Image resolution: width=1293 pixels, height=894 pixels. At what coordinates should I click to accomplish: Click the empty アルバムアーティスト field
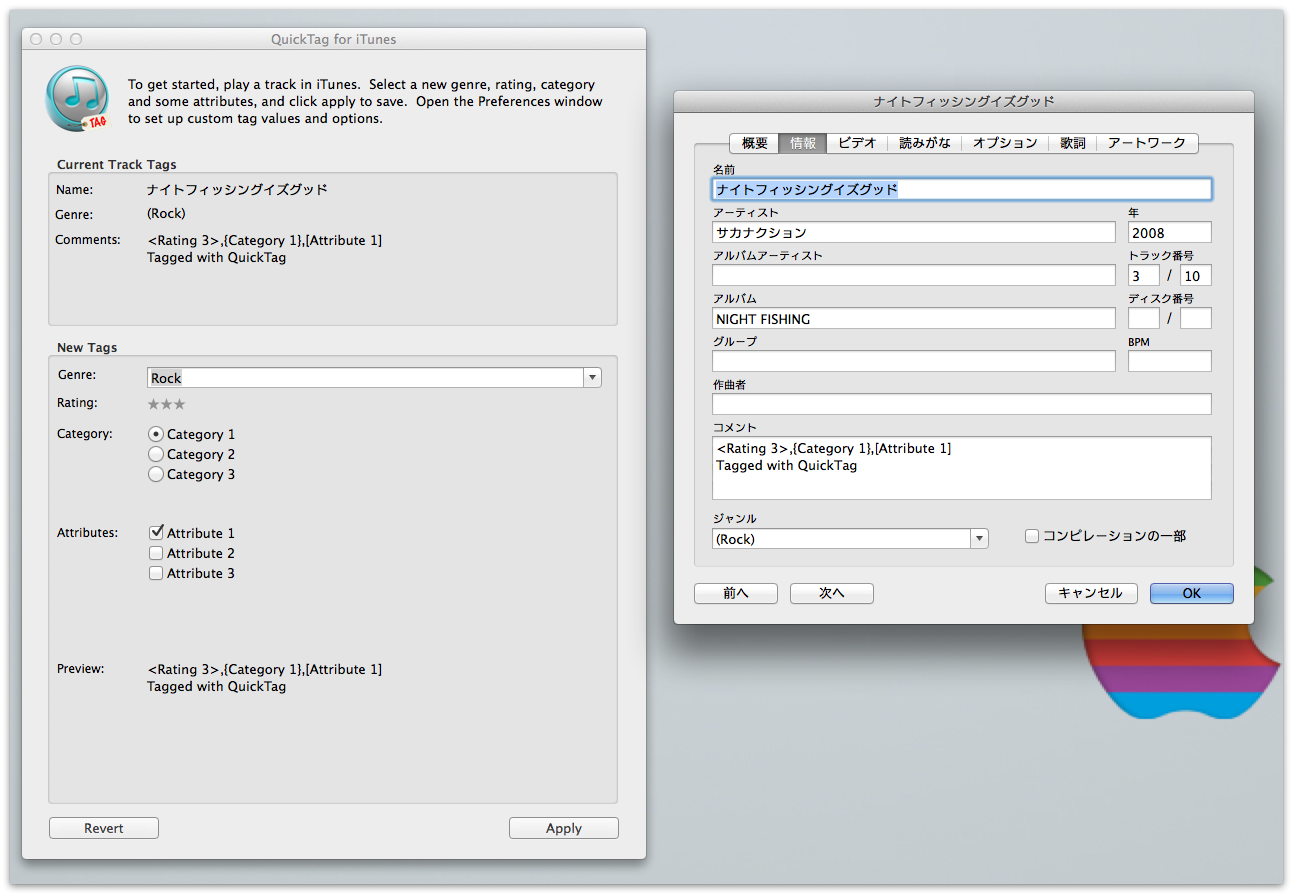[x=914, y=275]
